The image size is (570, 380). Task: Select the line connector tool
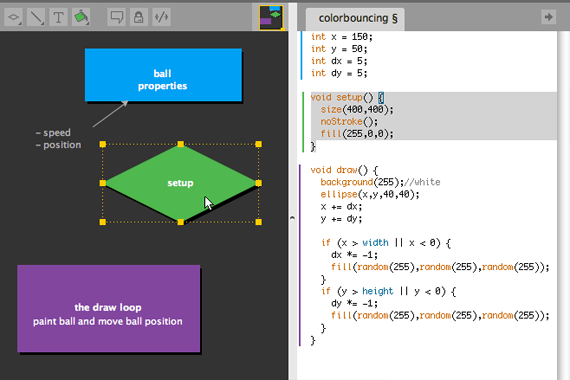36,17
